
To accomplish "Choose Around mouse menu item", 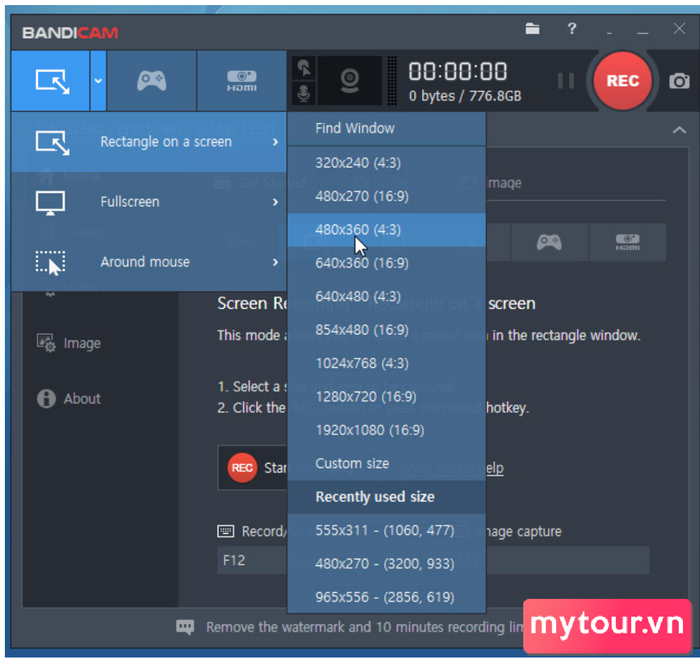I will 149,262.
